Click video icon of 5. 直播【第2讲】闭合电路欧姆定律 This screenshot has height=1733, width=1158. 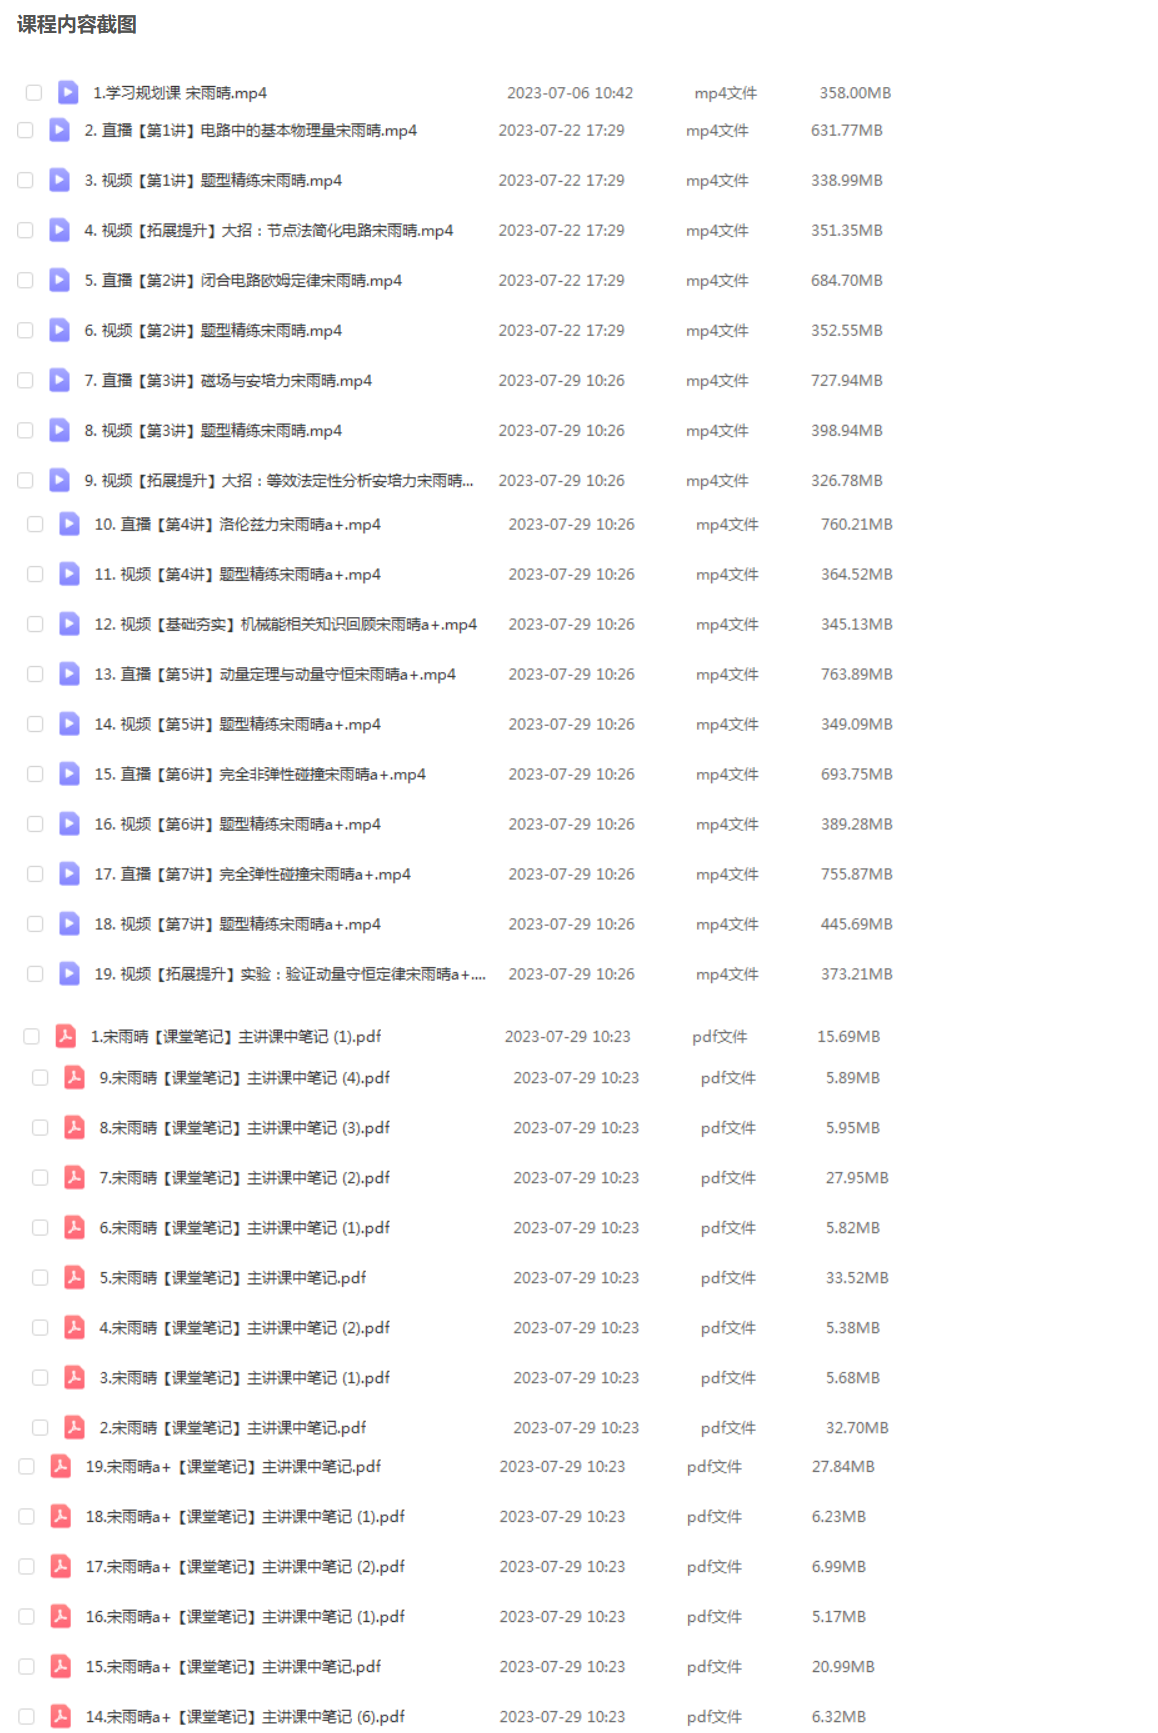pos(60,280)
